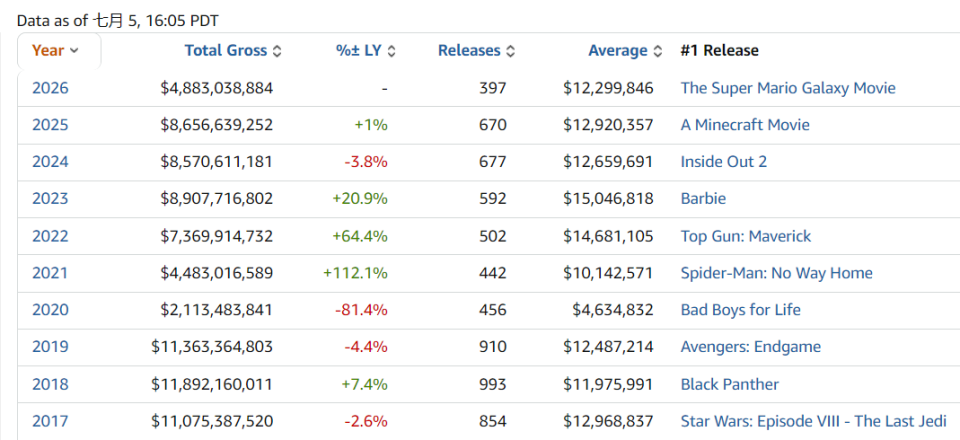Open Avengers: Endgame link

tap(751, 347)
